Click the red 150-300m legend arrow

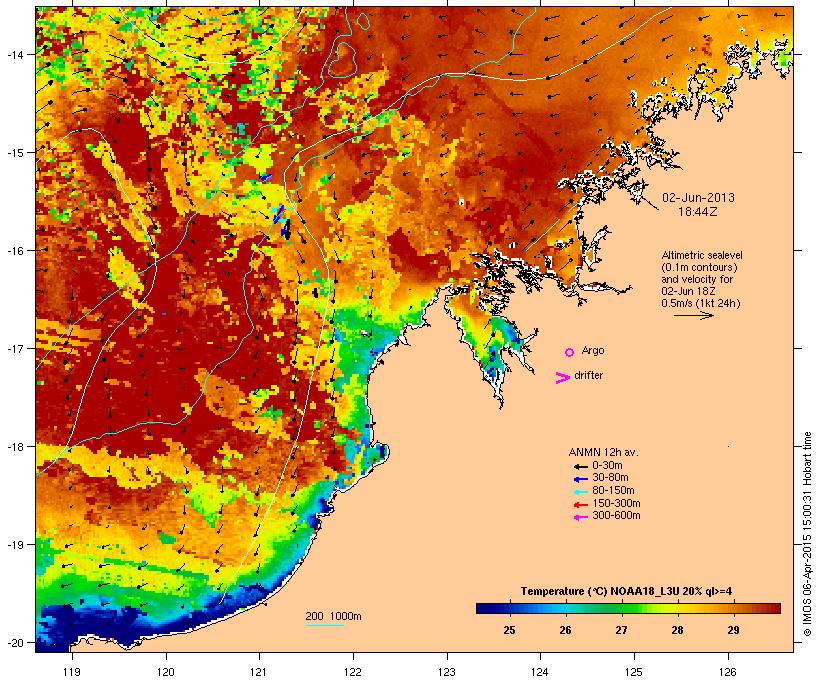[x=580, y=505]
